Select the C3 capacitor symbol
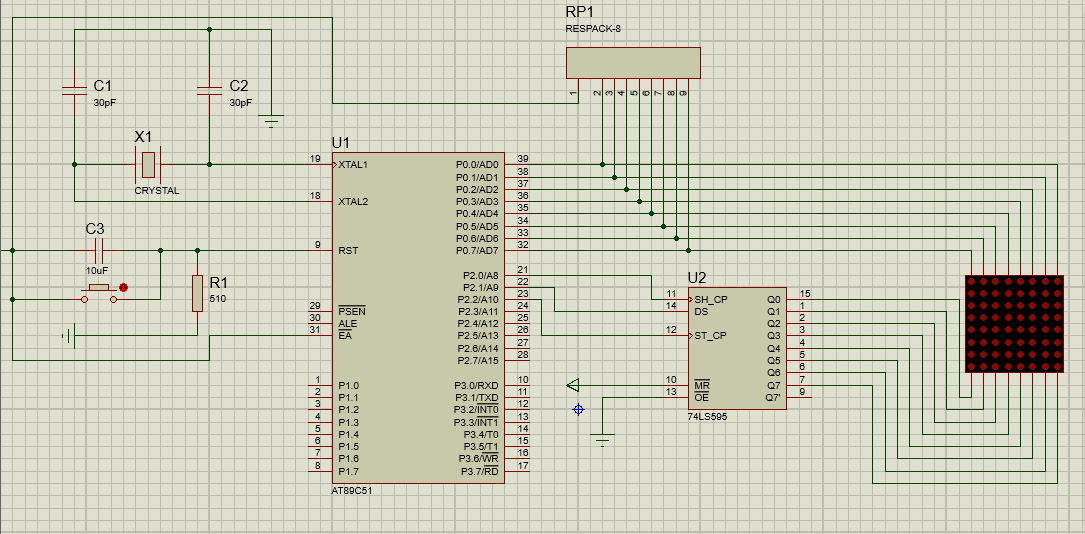The width and height of the screenshot is (1085, 534). [98, 249]
